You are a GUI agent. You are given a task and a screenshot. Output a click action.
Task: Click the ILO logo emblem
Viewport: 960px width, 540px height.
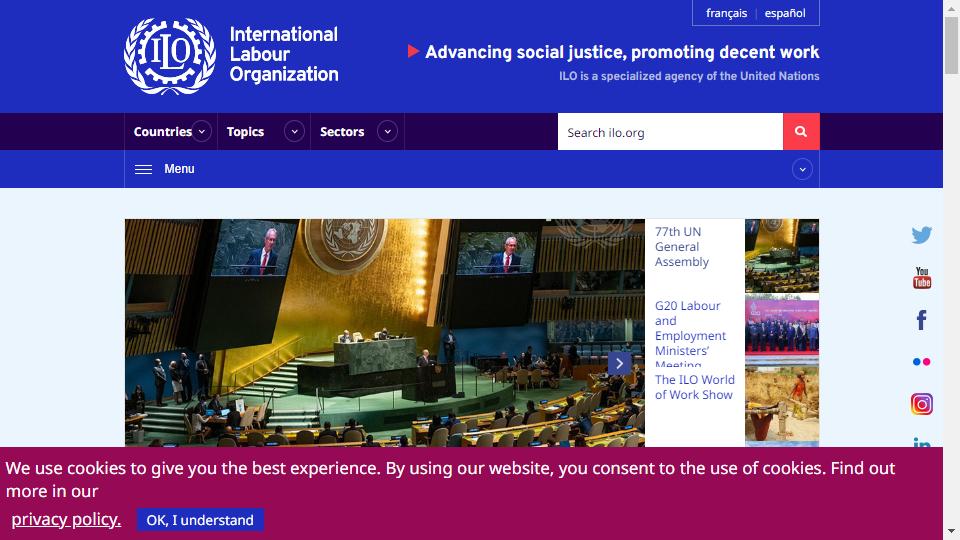[170, 56]
